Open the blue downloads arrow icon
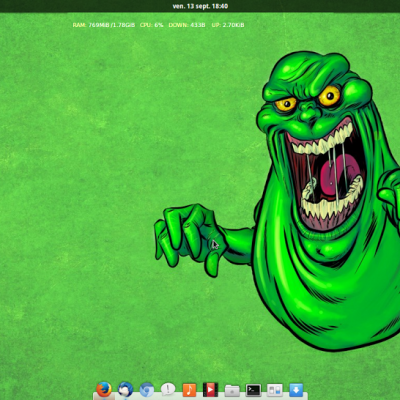Screen dimensions: 400x400 click(x=296, y=390)
